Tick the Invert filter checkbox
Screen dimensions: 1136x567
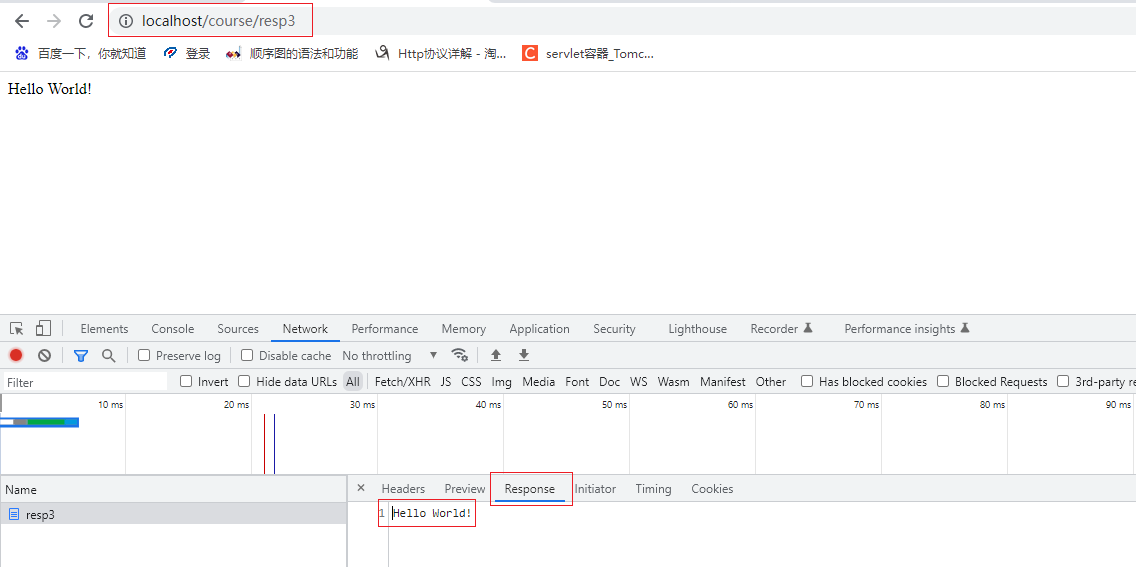[186, 381]
